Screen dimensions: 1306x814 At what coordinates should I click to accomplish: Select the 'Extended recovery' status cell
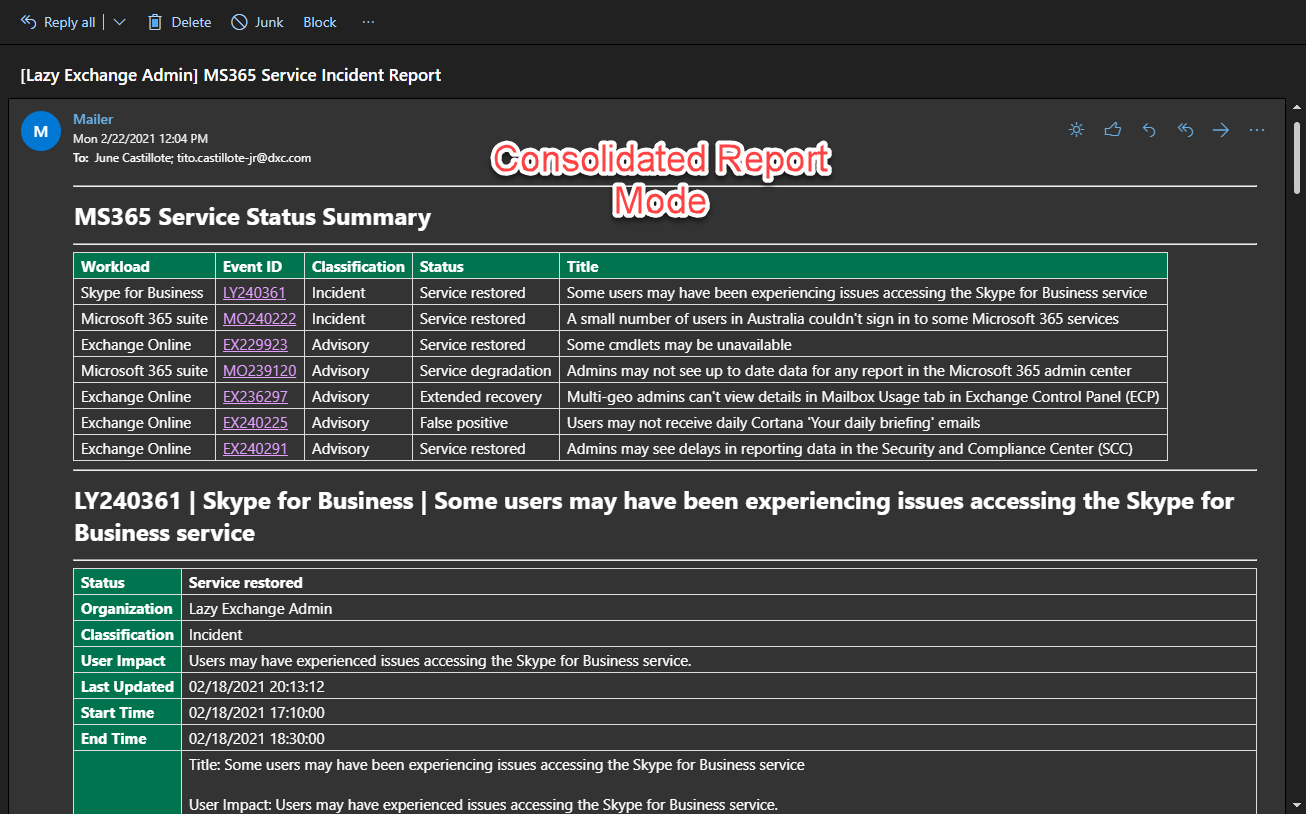pyautogui.click(x=486, y=397)
